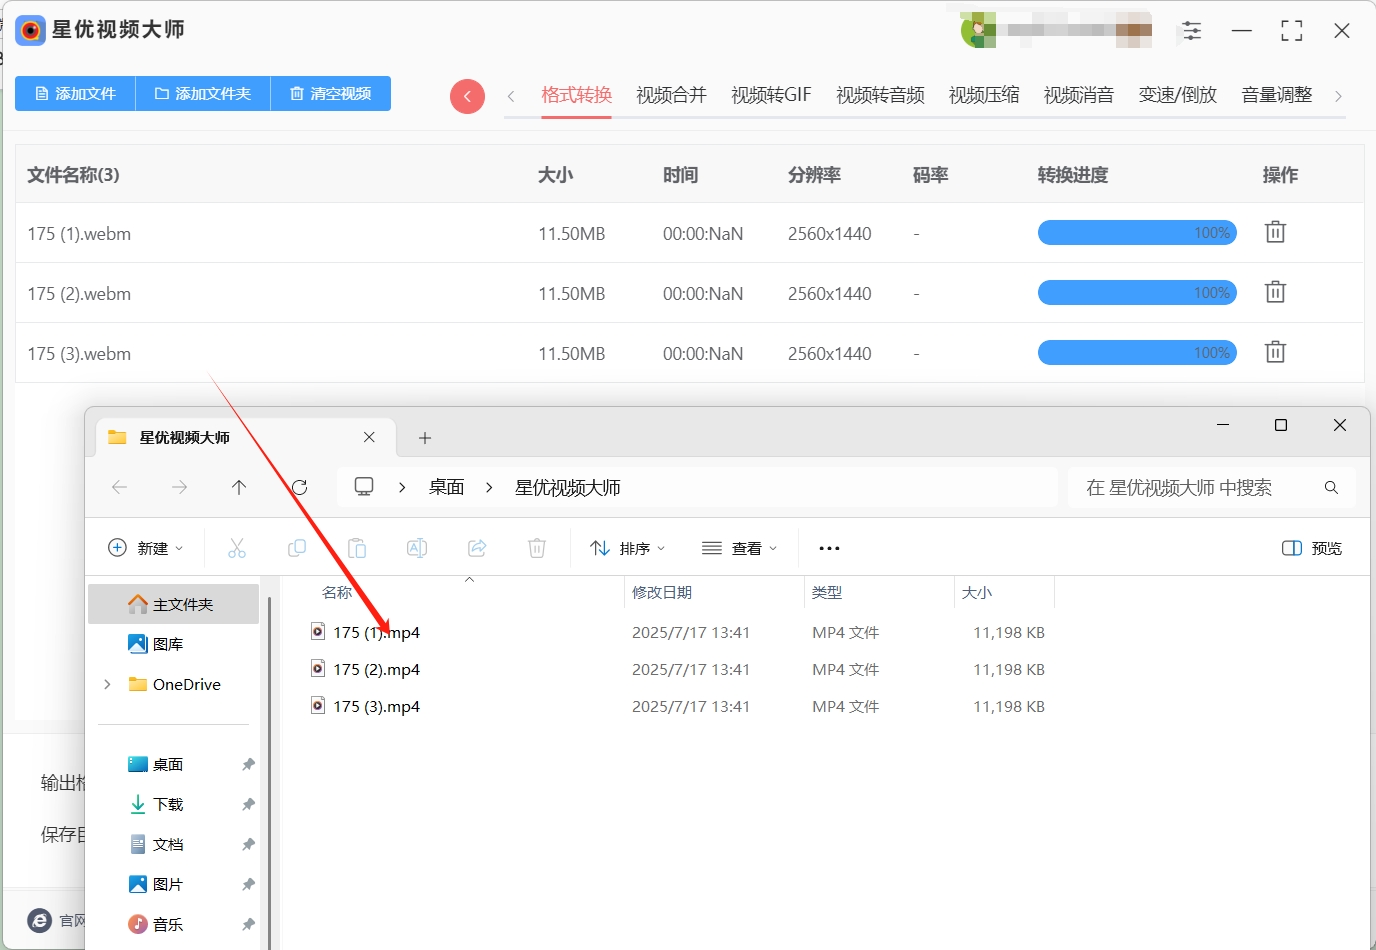
Task: Click the Explorer delete trash icon
Action: click(x=537, y=548)
